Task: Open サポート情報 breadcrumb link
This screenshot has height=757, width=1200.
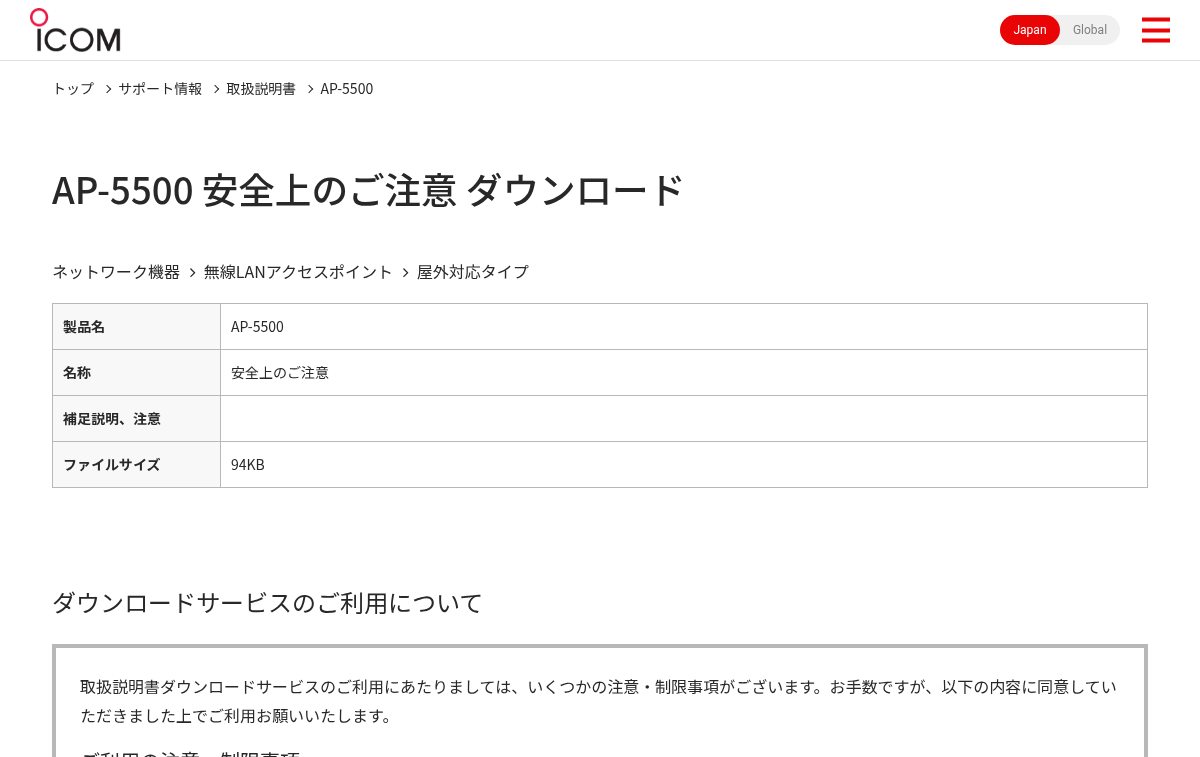Action: coord(160,89)
